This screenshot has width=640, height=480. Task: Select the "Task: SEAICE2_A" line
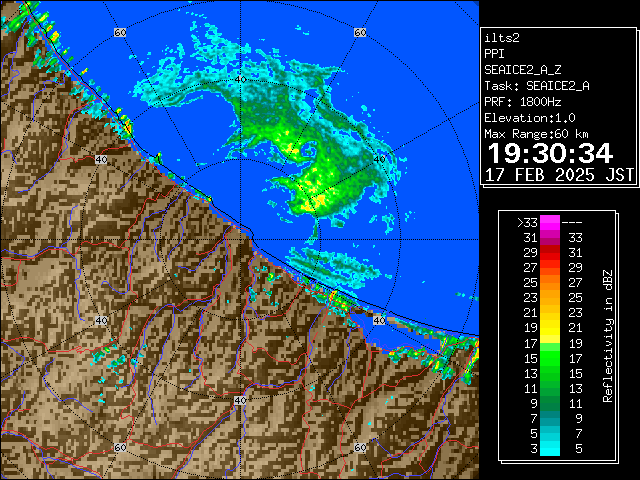pyautogui.click(x=537, y=86)
